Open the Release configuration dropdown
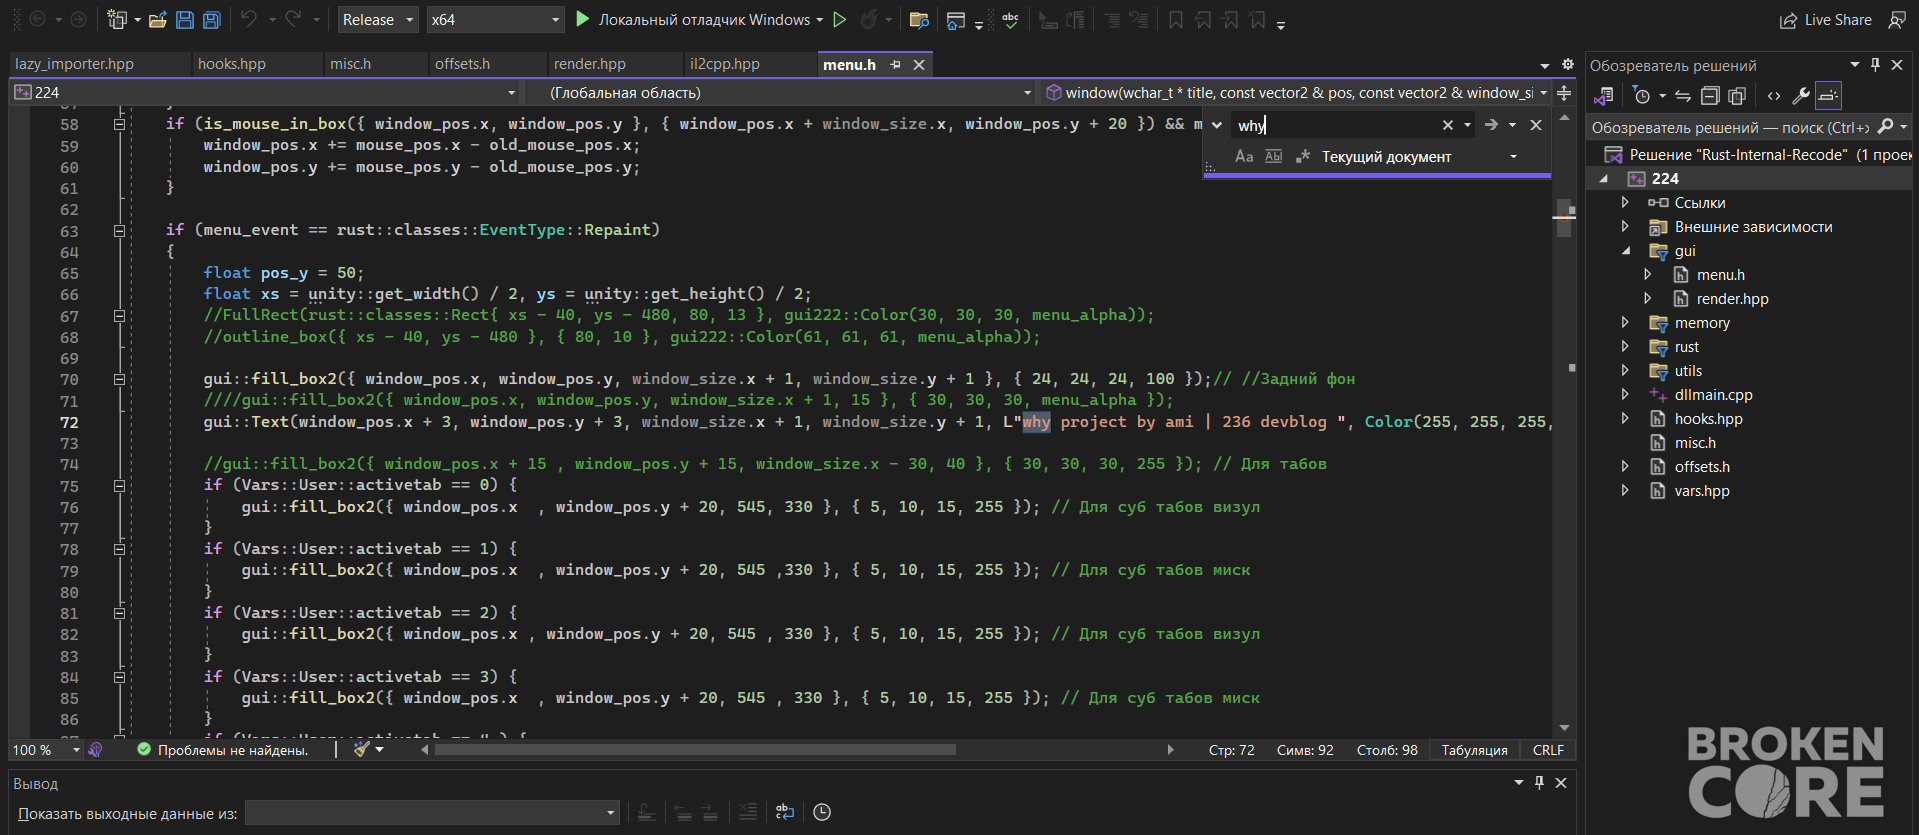 coord(378,19)
